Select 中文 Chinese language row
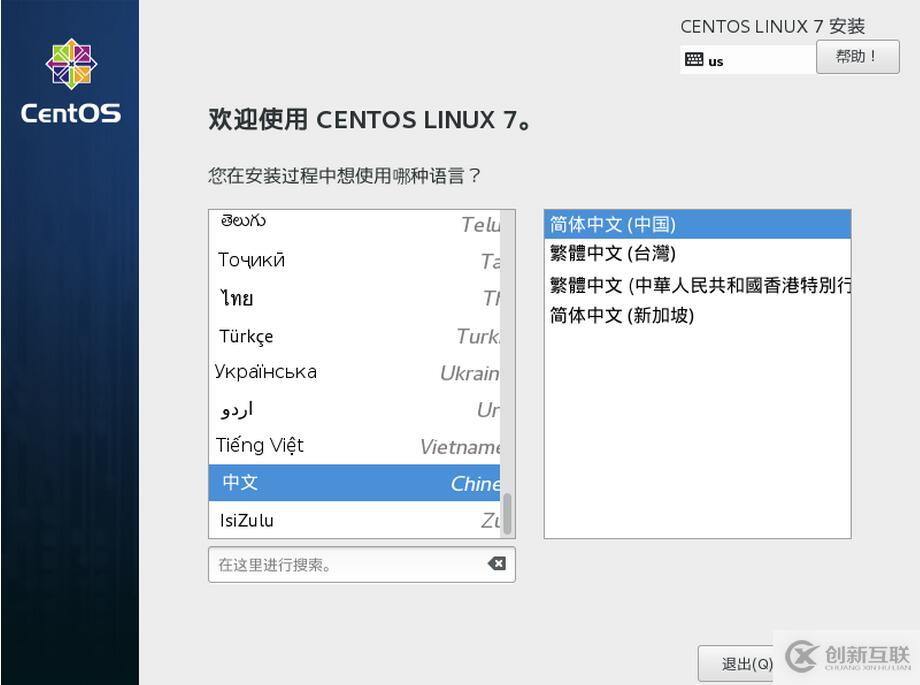Viewport: 920px width, 685px height. click(354, 482)
